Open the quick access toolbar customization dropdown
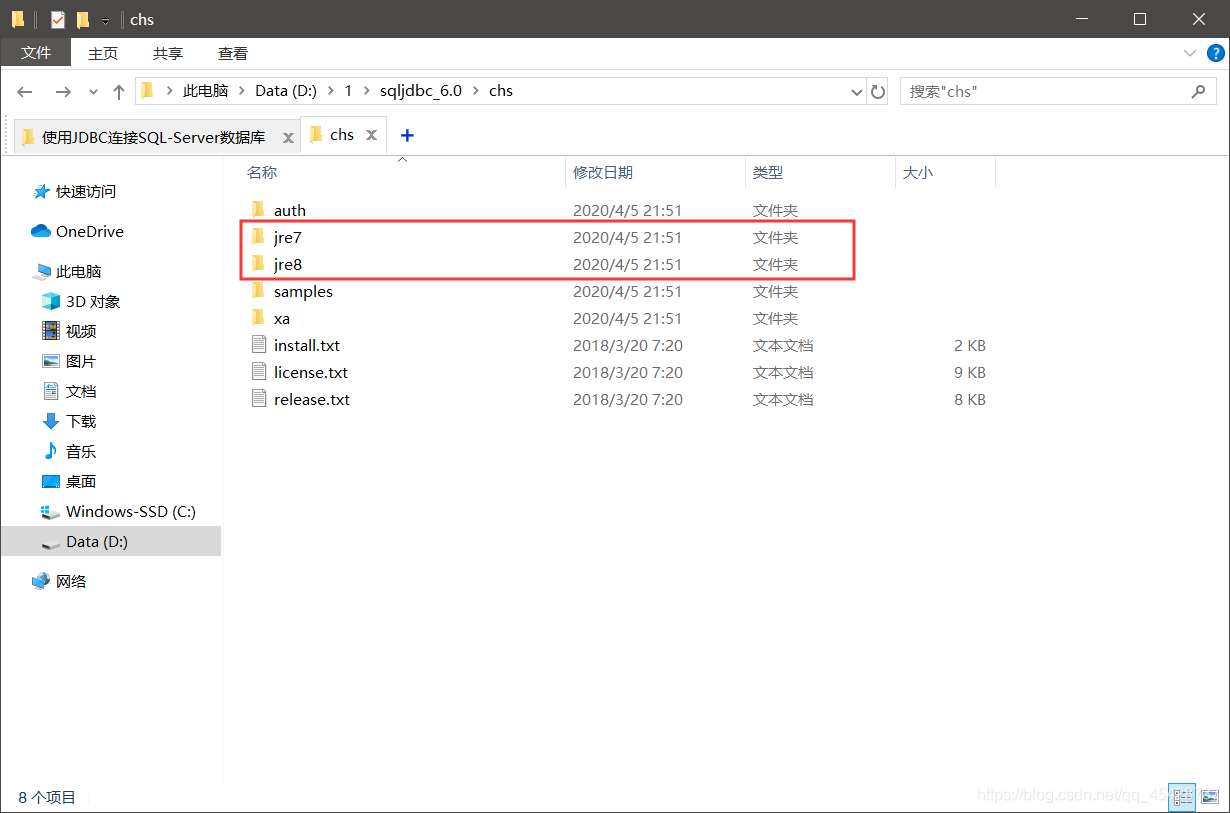1230x813 pixels. tap(104, 19)
